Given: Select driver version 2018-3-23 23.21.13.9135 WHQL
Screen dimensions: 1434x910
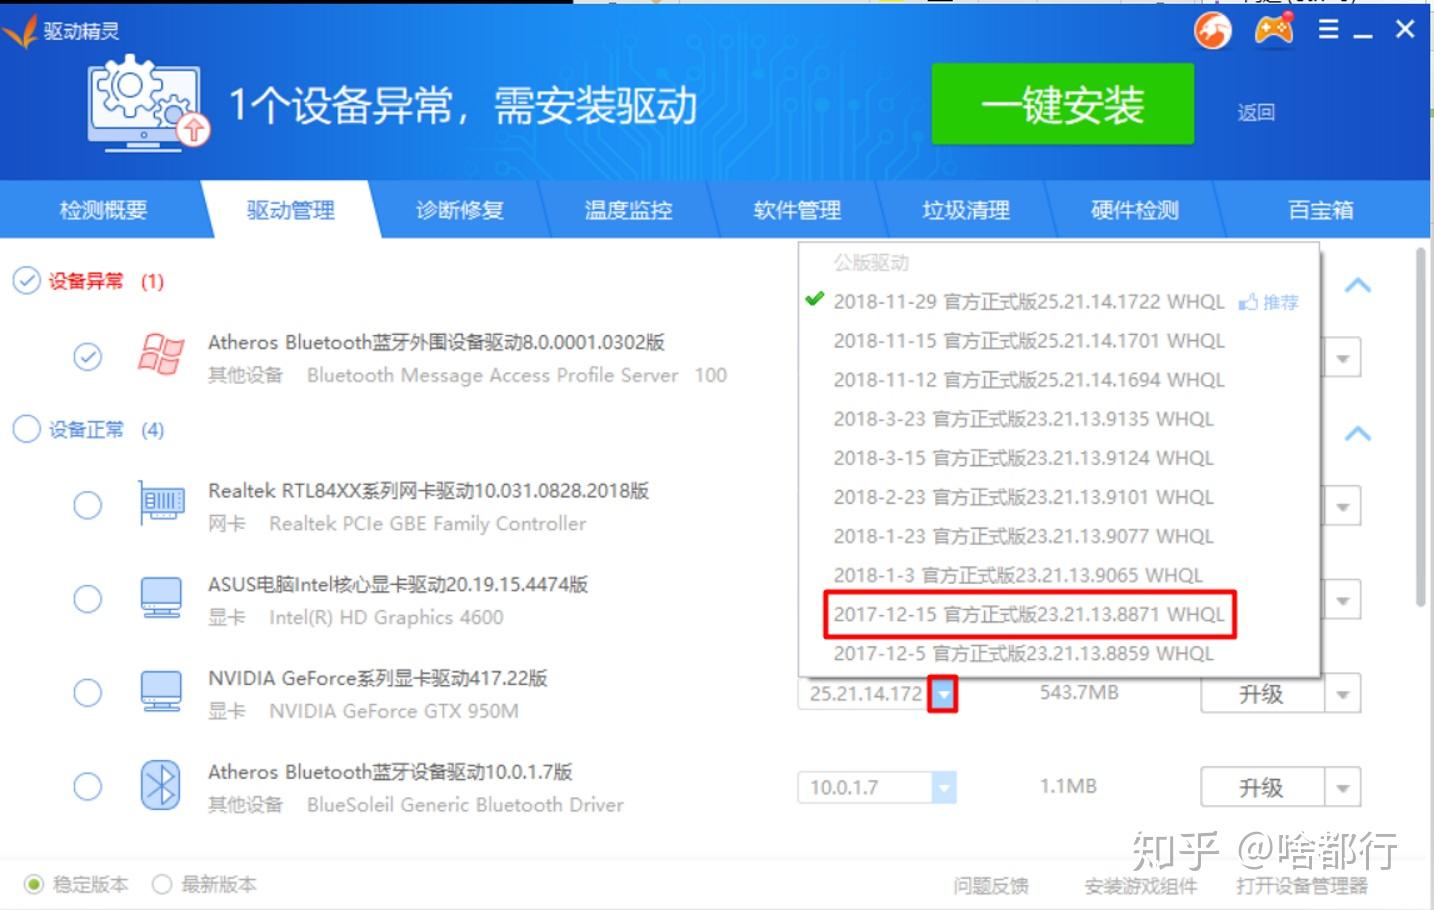Looking at the screenshot, I should coord(1023,419).
